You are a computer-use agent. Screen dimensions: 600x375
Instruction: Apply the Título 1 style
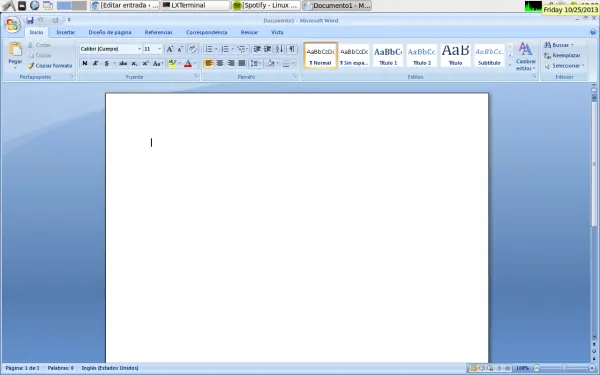coord(388,55)
